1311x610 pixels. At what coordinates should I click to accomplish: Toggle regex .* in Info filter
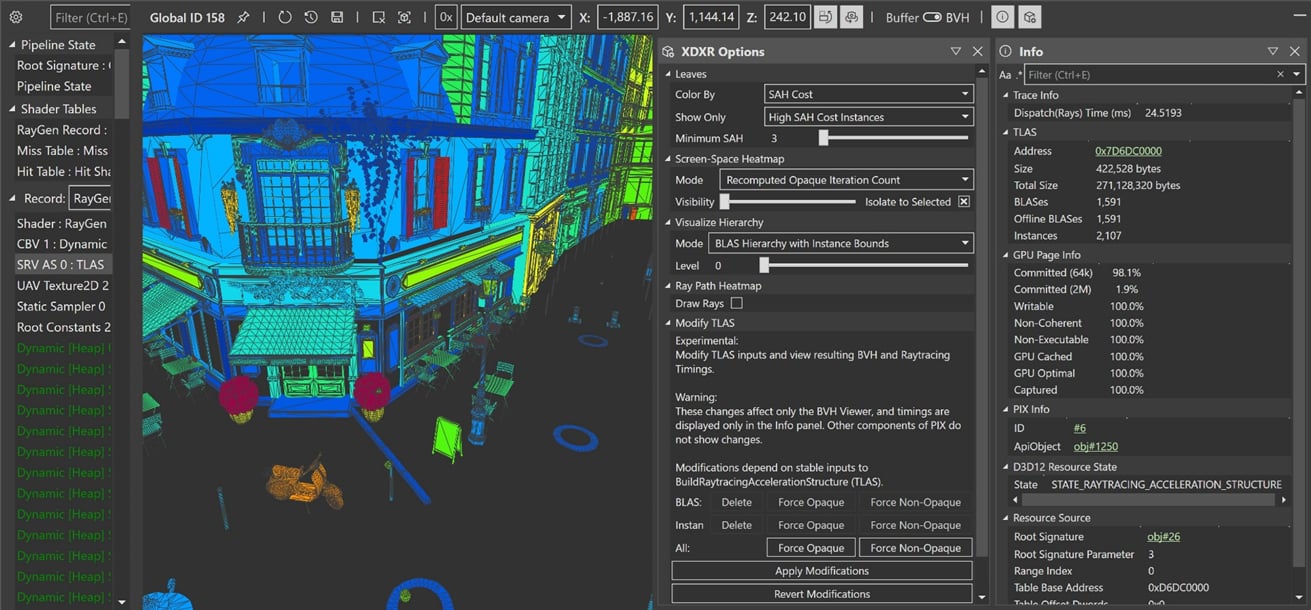click(x=1019, y=75)
